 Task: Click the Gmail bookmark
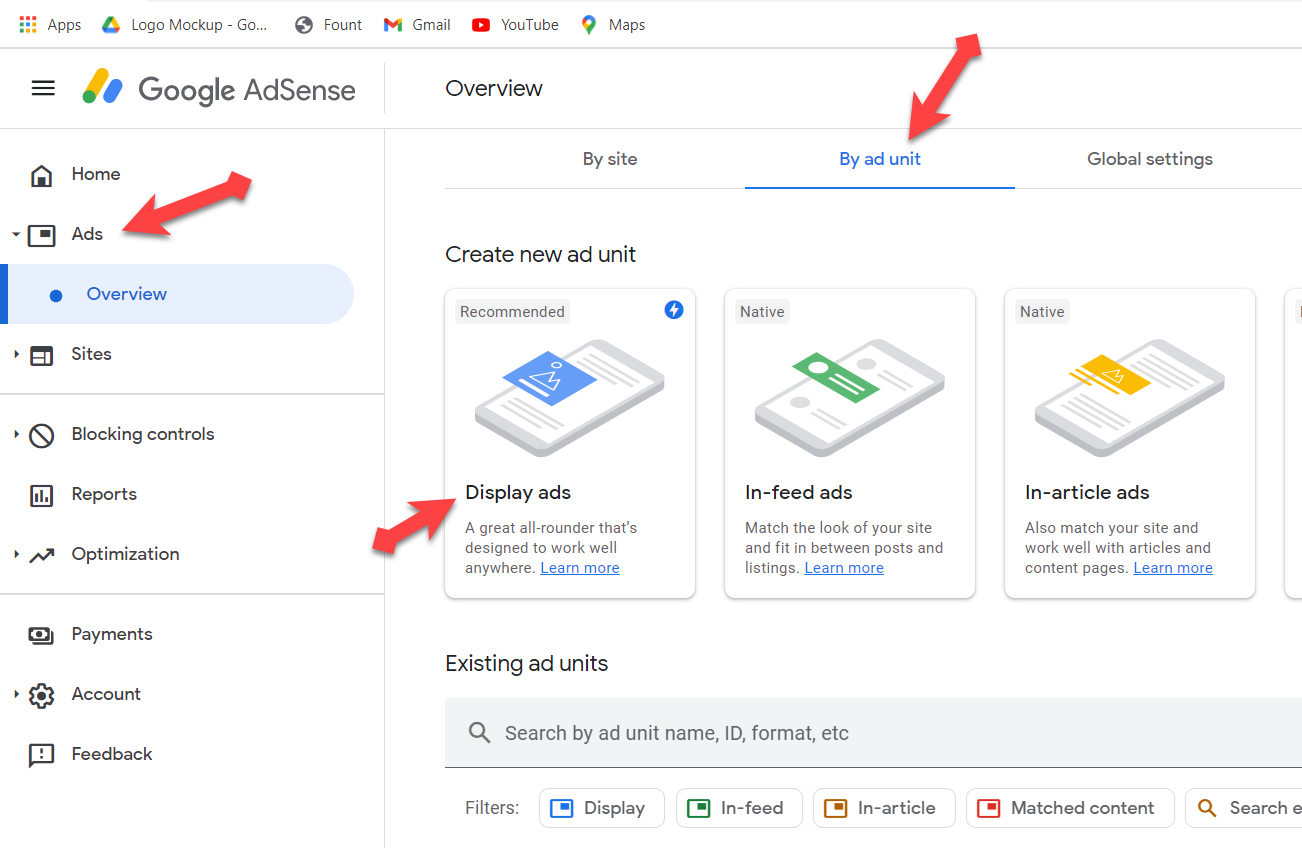(x=417, y=25)
